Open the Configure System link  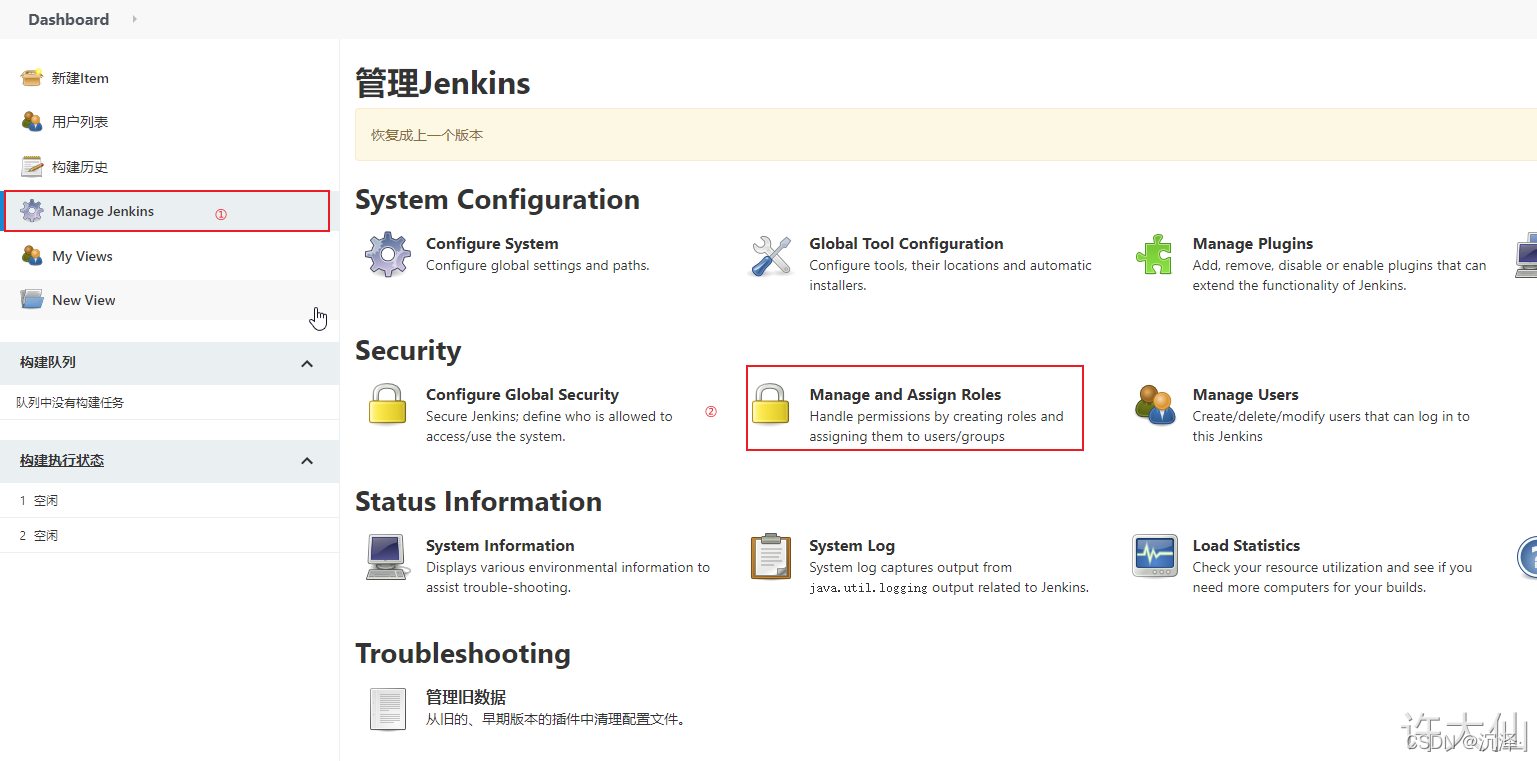tap(492, 243)
